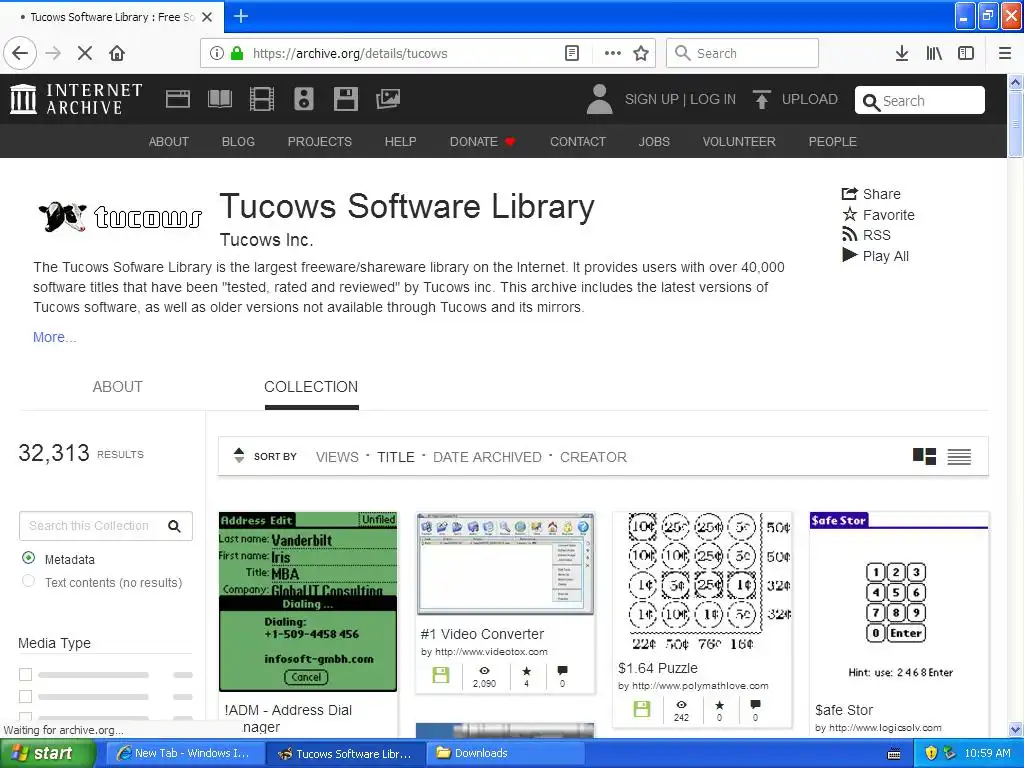Share this Tucows collection

(871, 194)
